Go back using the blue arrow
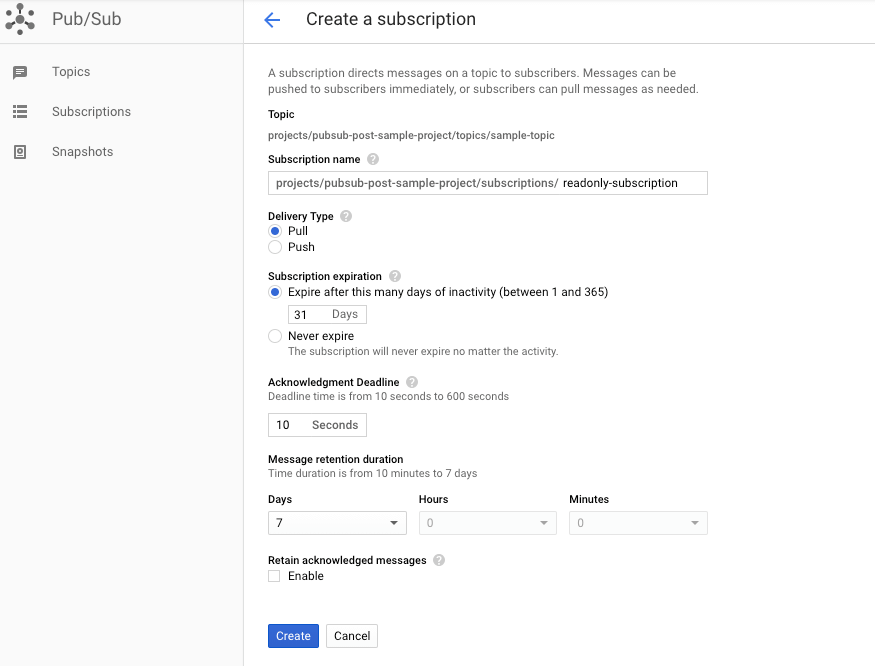Screen dimensions: 875x666 click(x=272, y=20)
